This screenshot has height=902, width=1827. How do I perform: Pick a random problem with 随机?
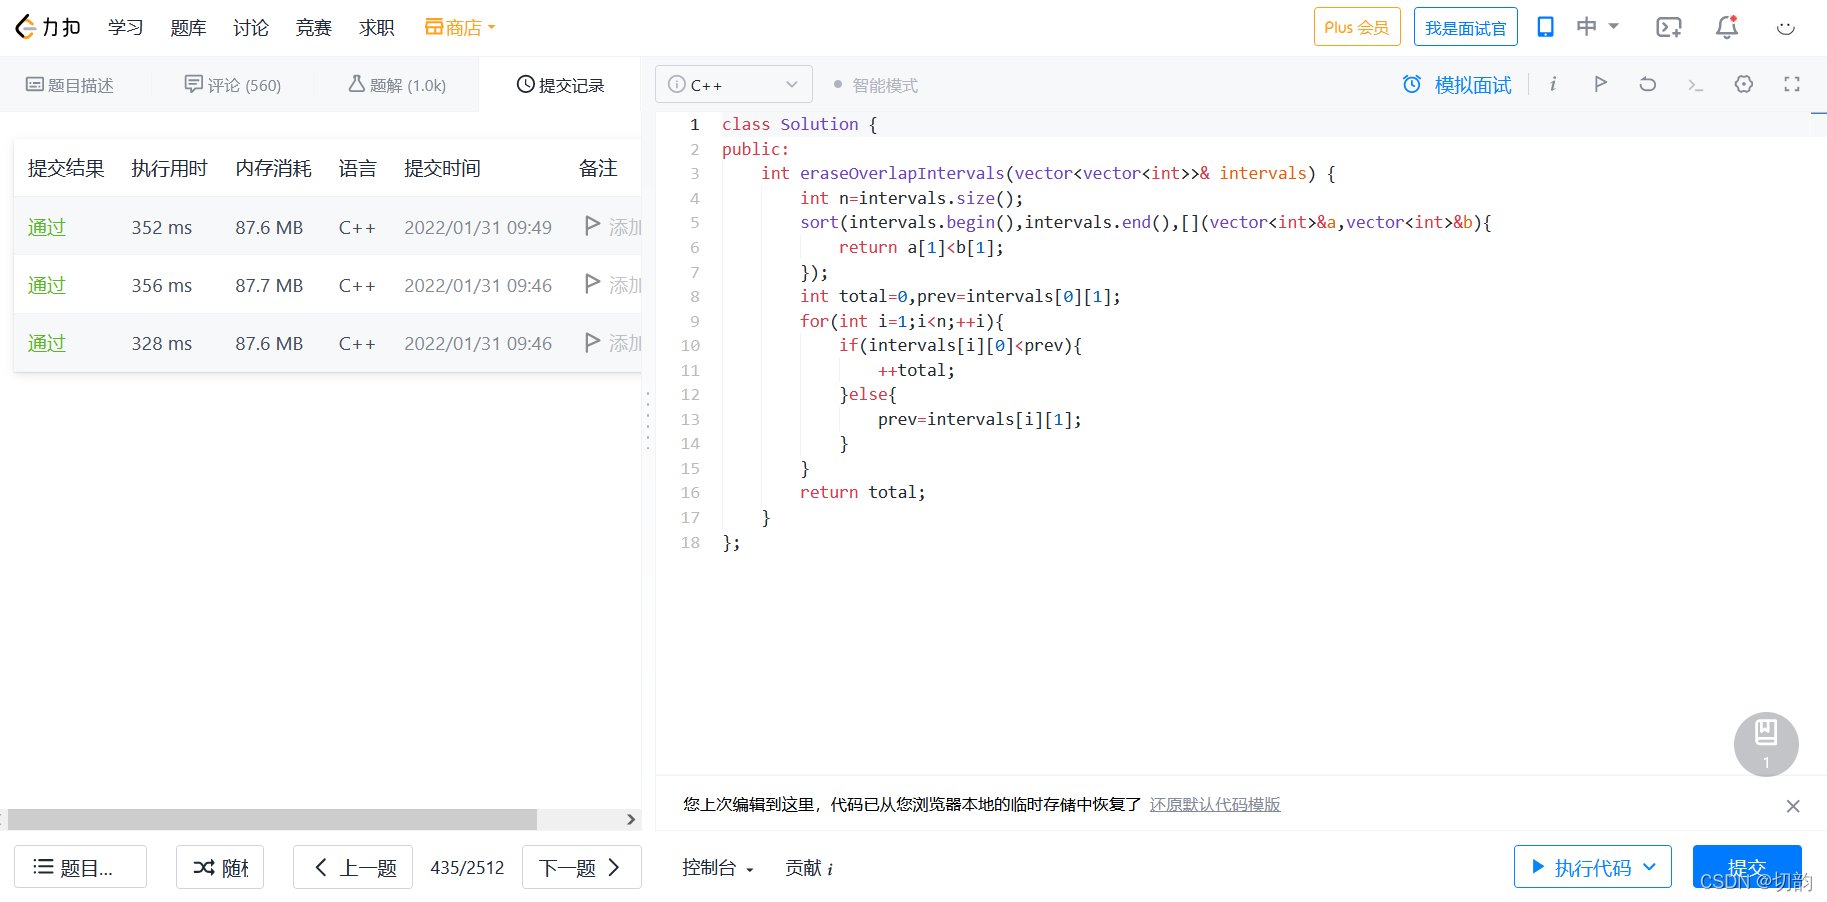click(x=220, y=867)
